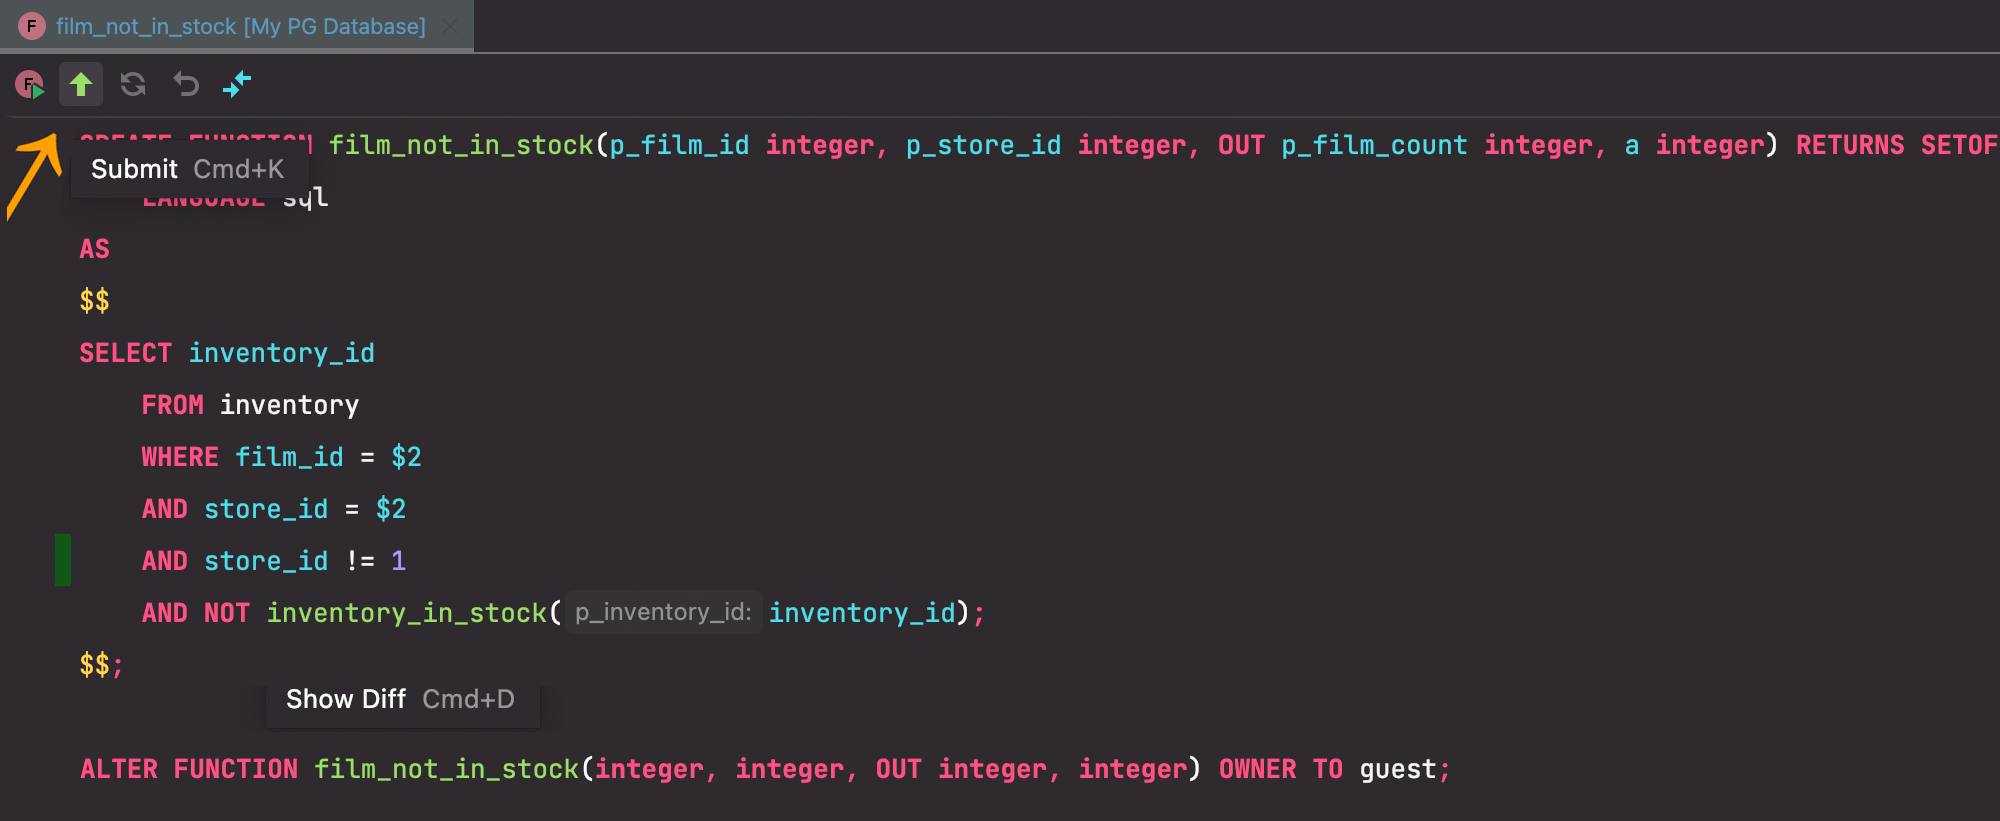Run the function using the play icon
The image size is (2000, 821).
[30, 85]
